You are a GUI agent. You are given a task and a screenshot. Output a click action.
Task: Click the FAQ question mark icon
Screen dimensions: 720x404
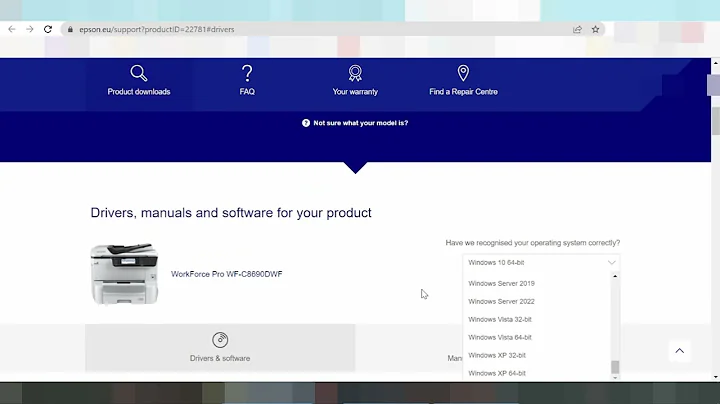click(x=247, y=73)
